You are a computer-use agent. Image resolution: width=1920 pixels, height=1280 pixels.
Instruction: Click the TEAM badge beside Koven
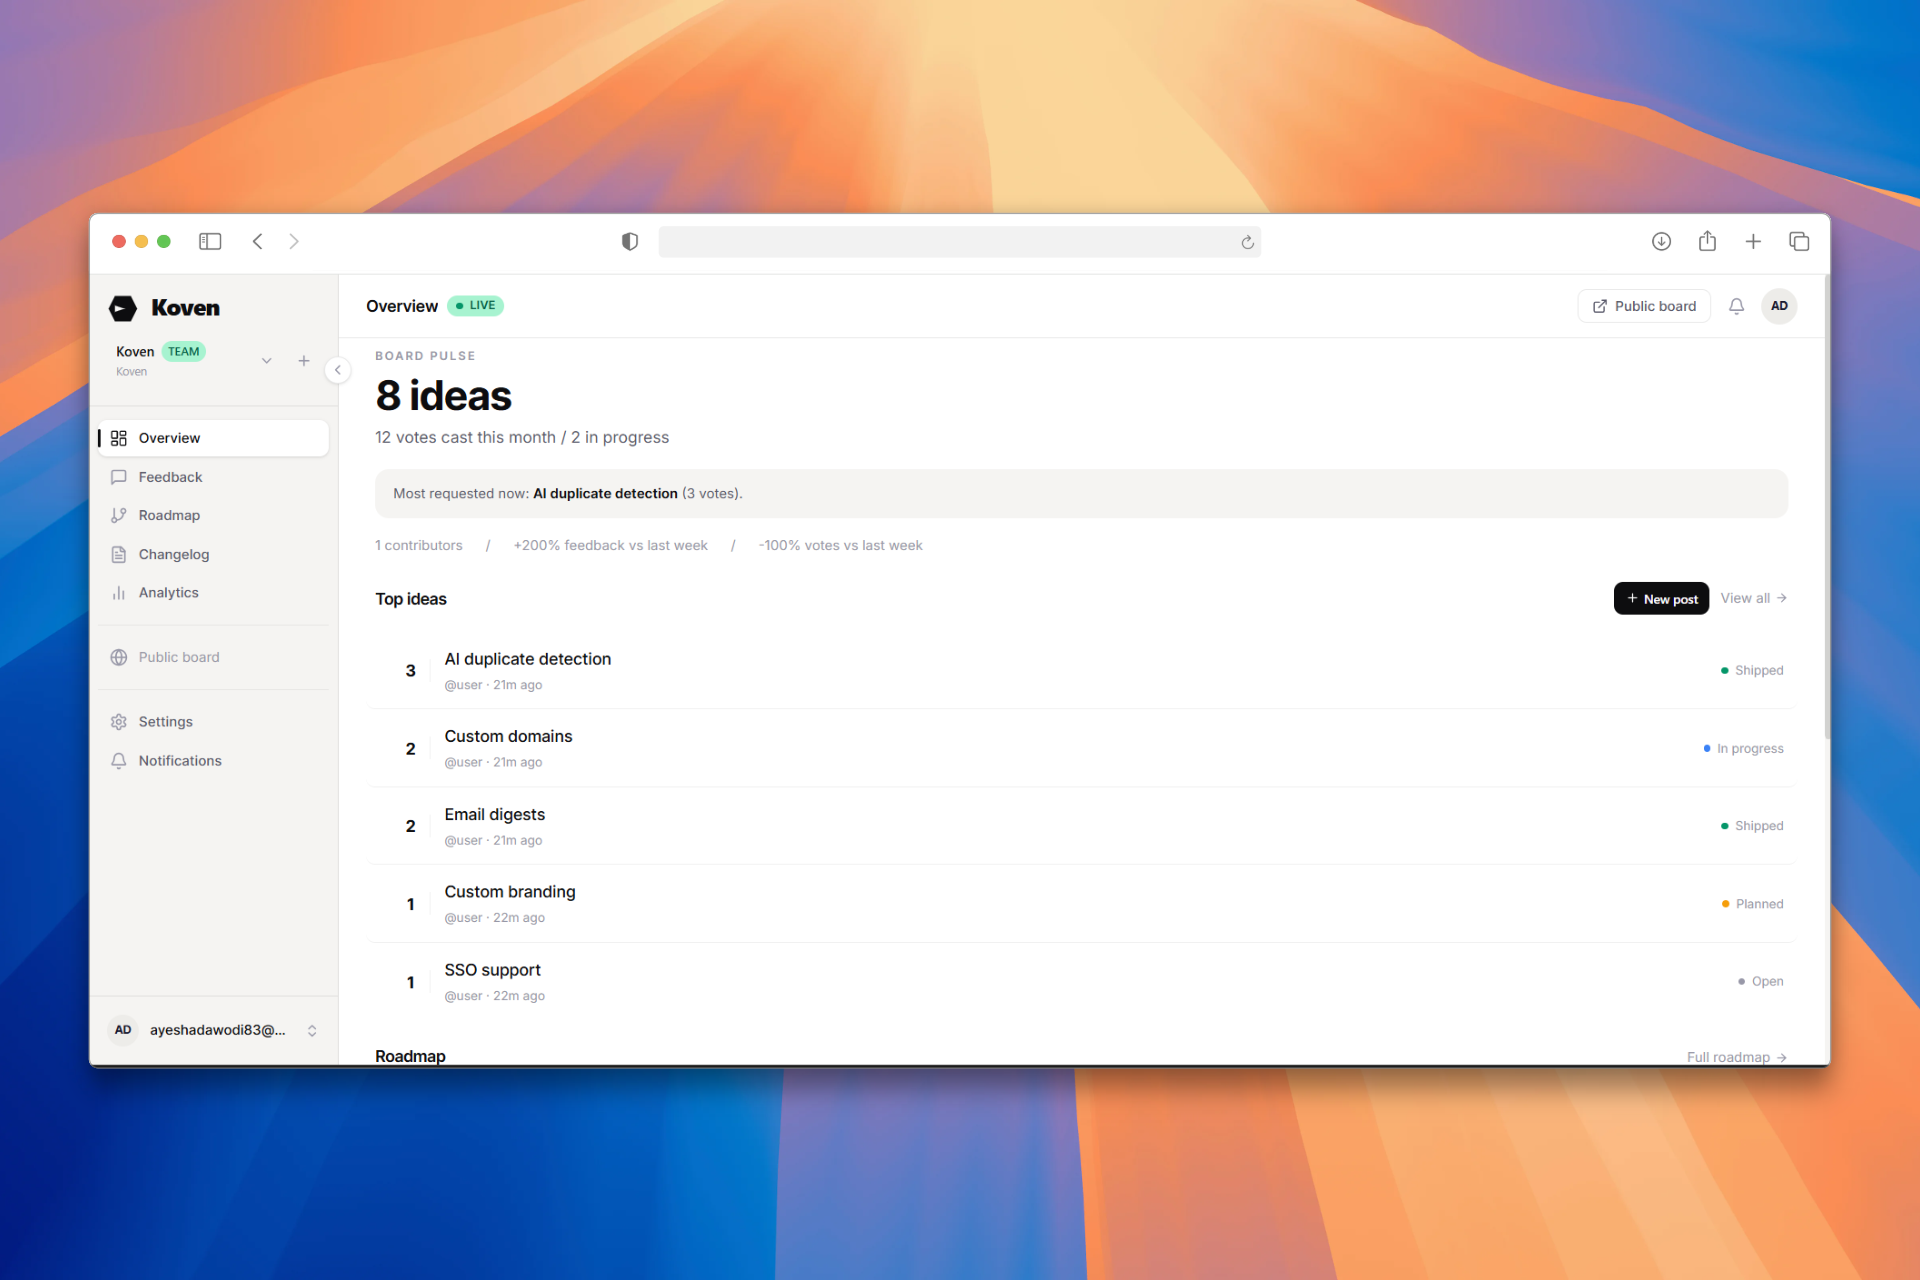(183, 352)
